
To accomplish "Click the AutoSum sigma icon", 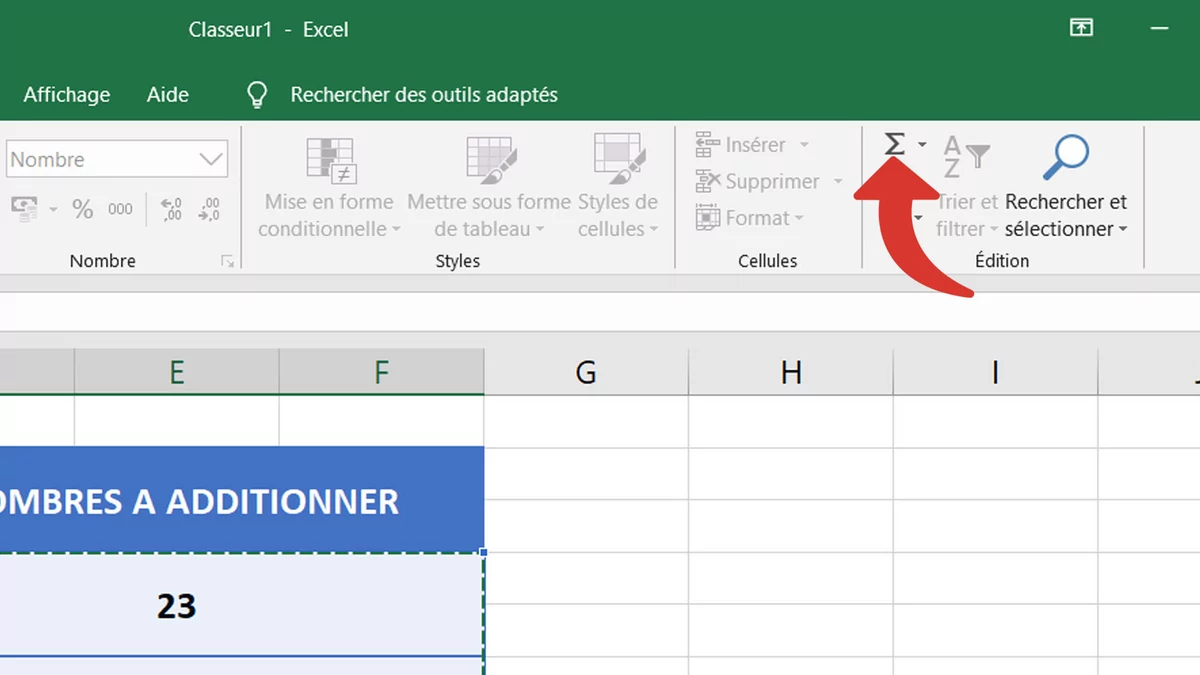I will coord(894,145).
